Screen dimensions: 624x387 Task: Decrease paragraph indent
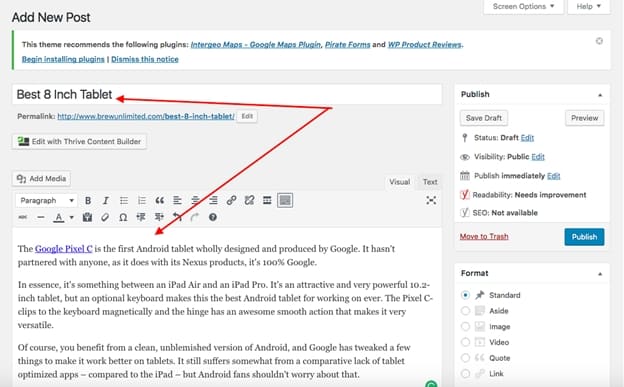tap(141, 217)
